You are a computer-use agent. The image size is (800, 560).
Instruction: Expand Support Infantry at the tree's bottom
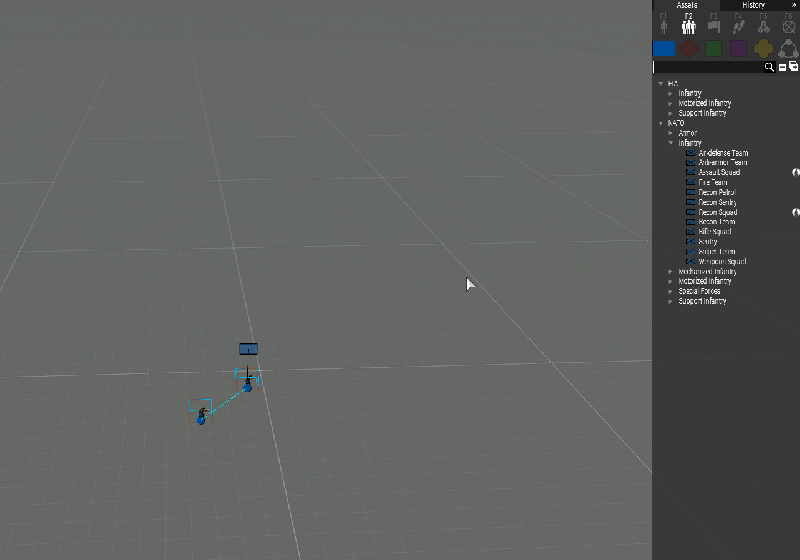670,301
